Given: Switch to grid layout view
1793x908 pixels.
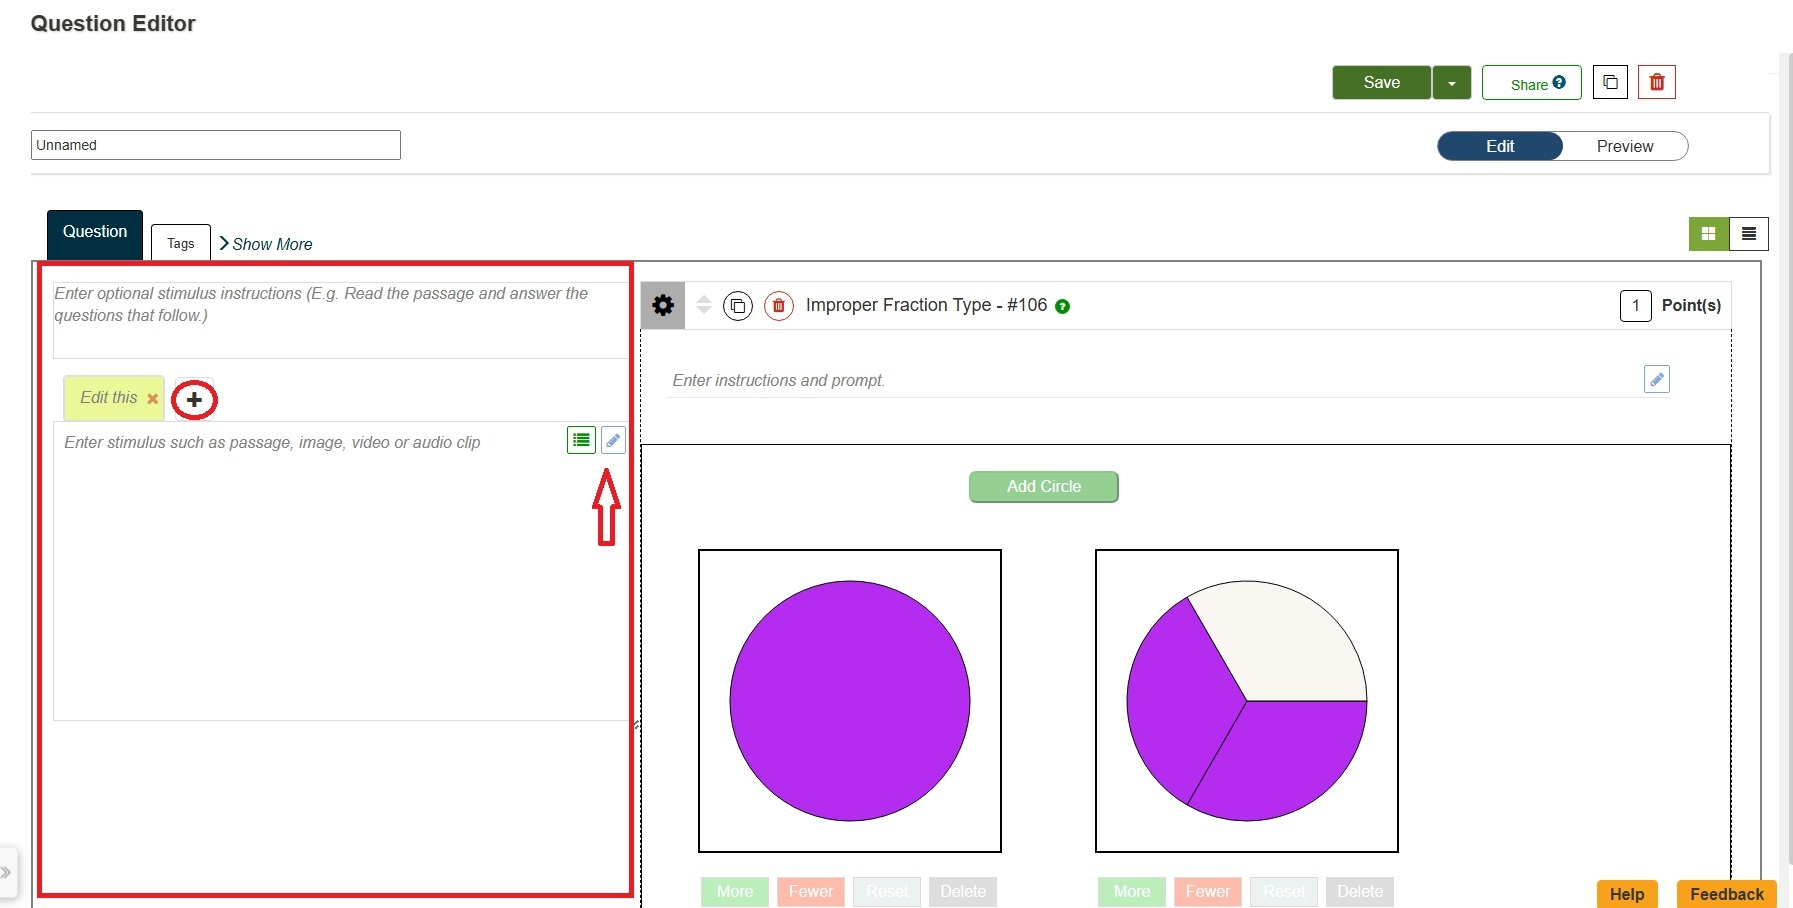Looking at the screenshot, I should pos(1709,234).
